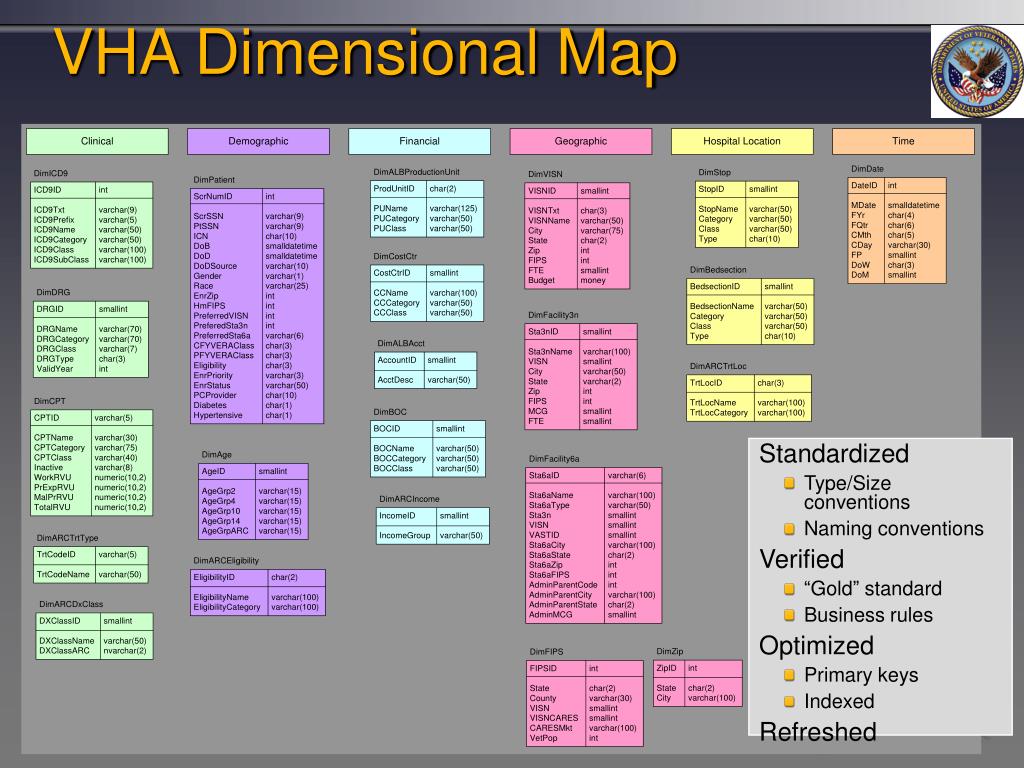Click the DimFacility3n table label
The height and width of the screenshot is (768, 1024).
click(x=554, y=315)
